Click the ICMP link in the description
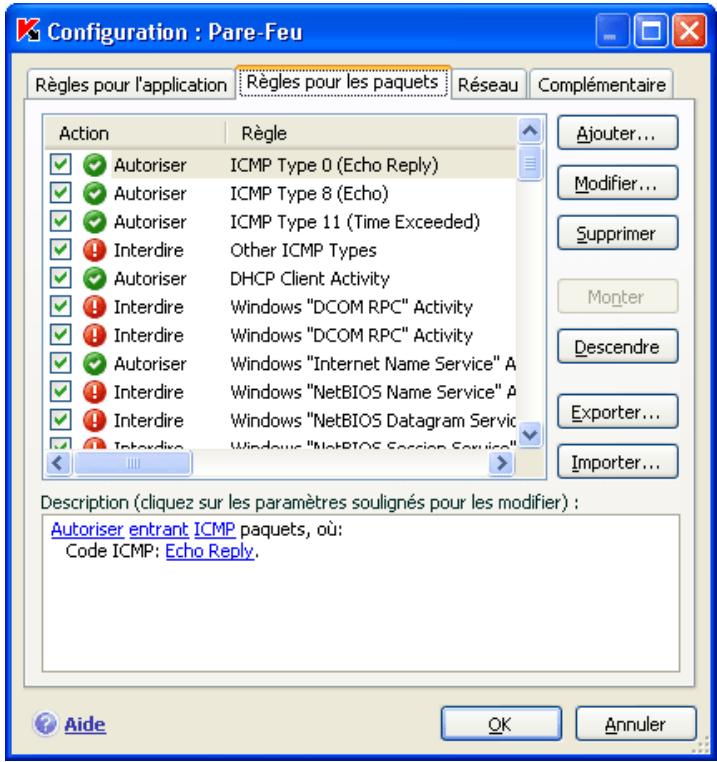The height and width of the screenshot is (762, 717). pyautogui.click(x=215, y=529)
